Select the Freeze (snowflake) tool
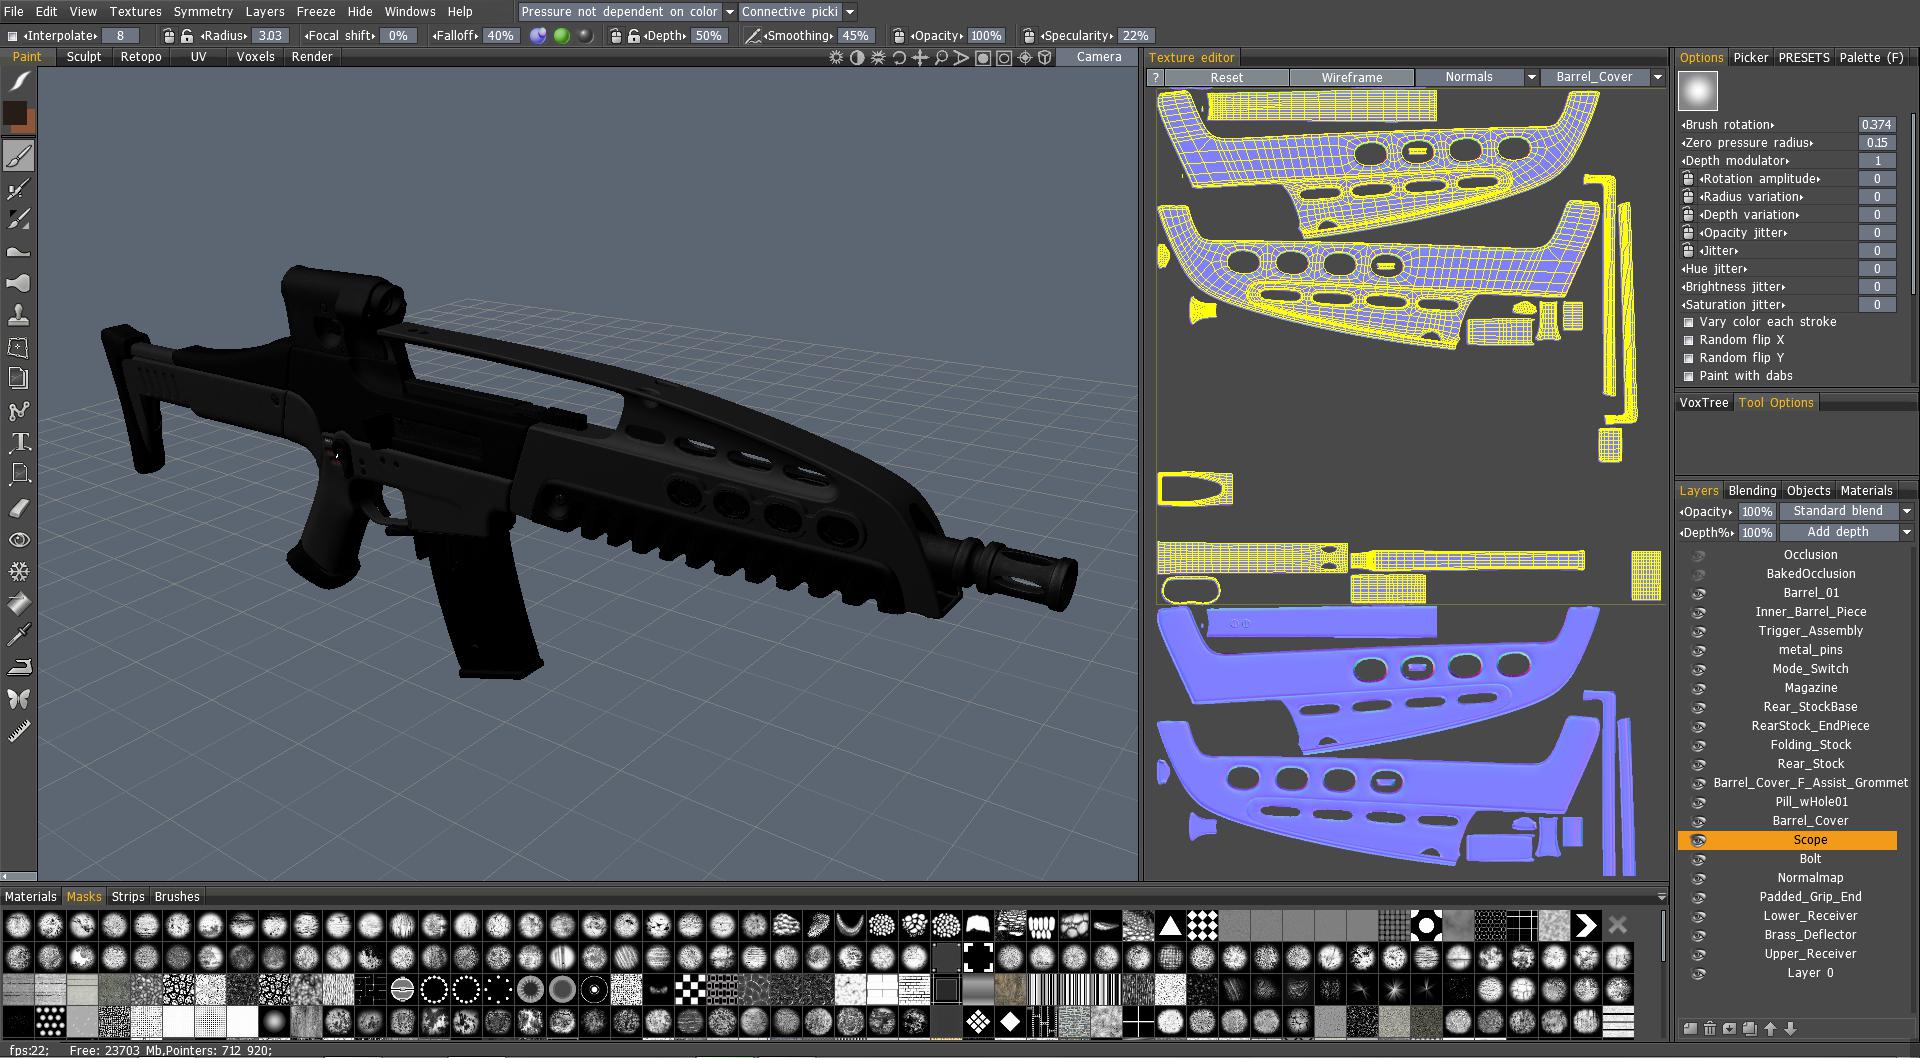The image size is (1920, 1058). (x=20, y=570)
